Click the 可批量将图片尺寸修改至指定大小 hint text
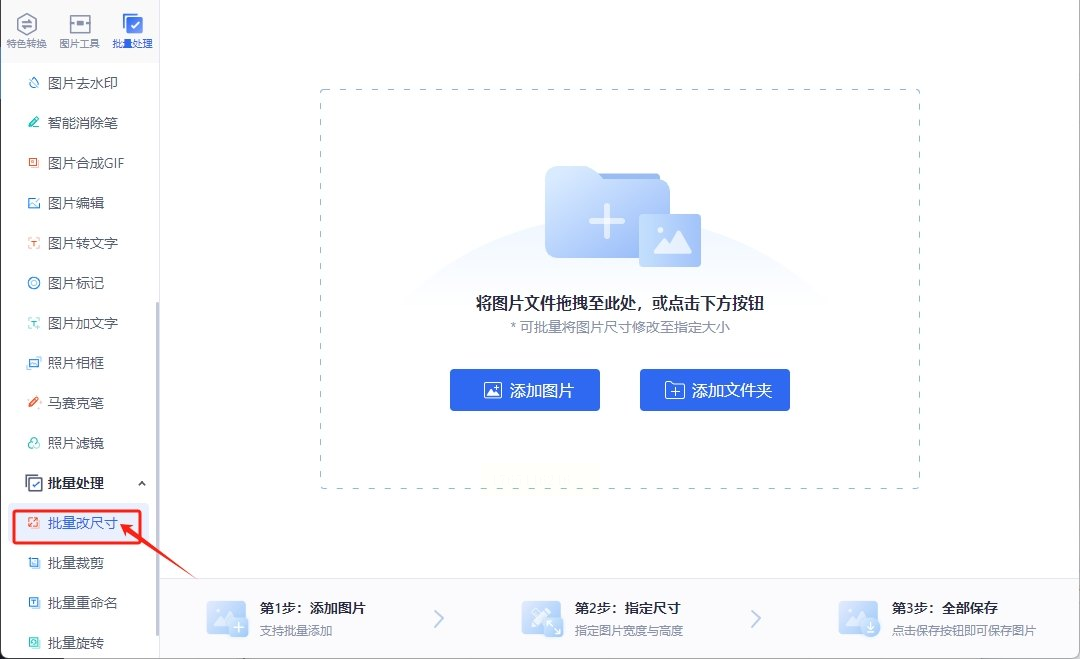The image size is (1080, 659). point(620,327)
